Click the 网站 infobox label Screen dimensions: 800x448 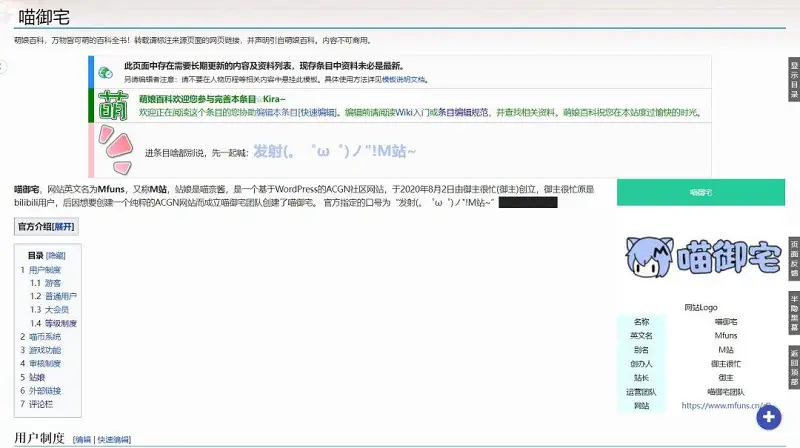[x=641, y=406]
